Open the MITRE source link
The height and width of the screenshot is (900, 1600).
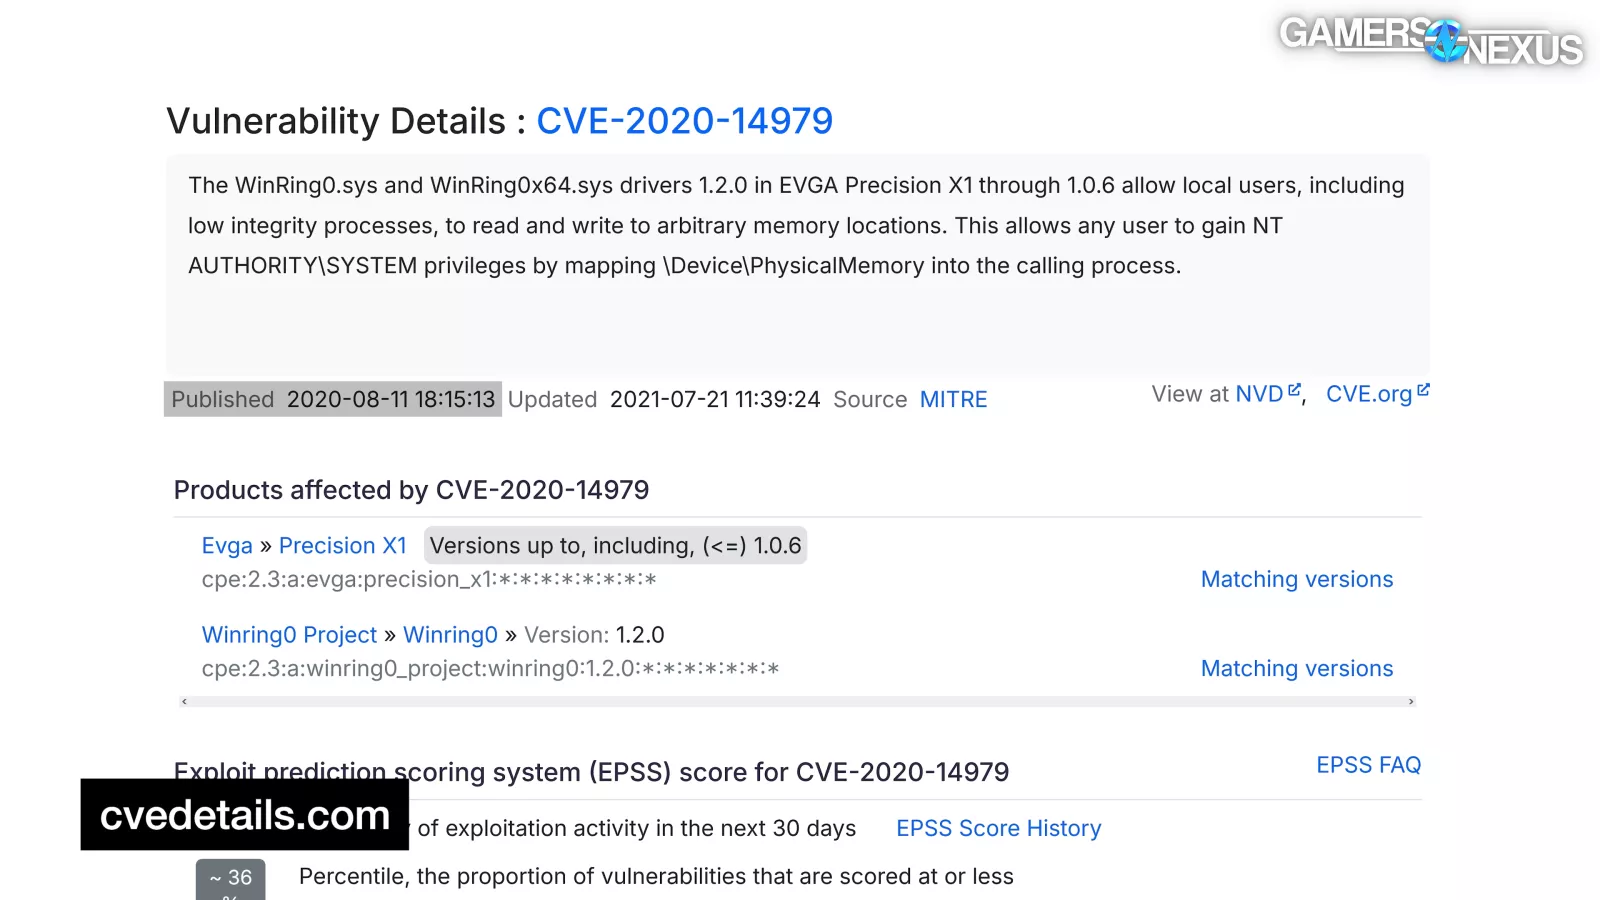pyautogui.click(x=953, y=400)
